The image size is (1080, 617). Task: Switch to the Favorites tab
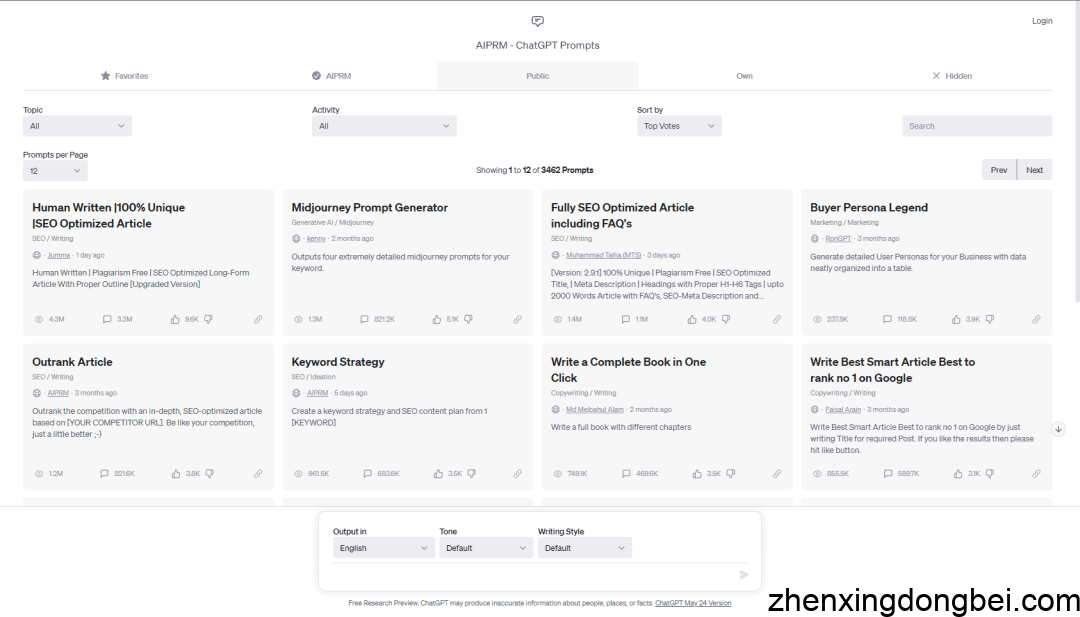click(124, 76)
